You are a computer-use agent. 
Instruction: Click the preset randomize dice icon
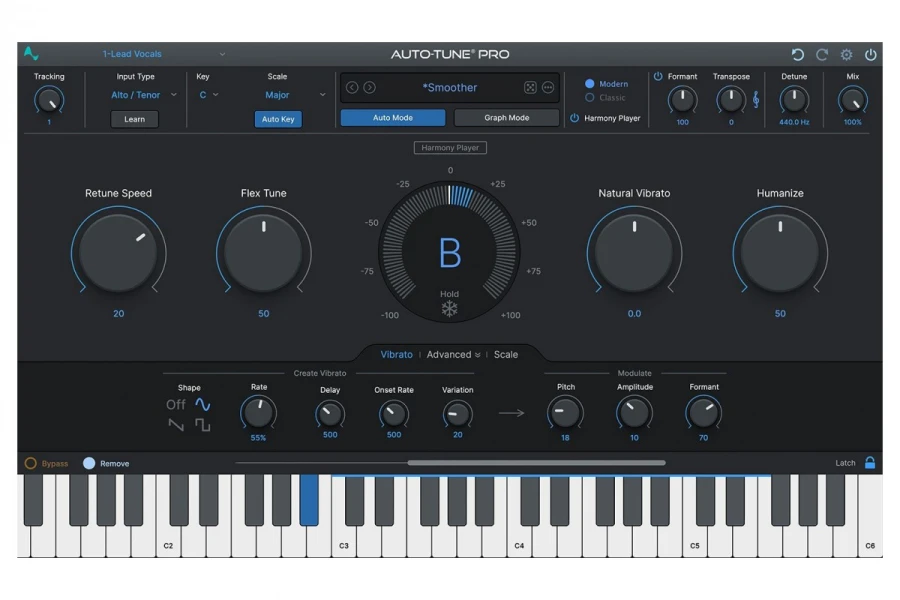point(530,87)
